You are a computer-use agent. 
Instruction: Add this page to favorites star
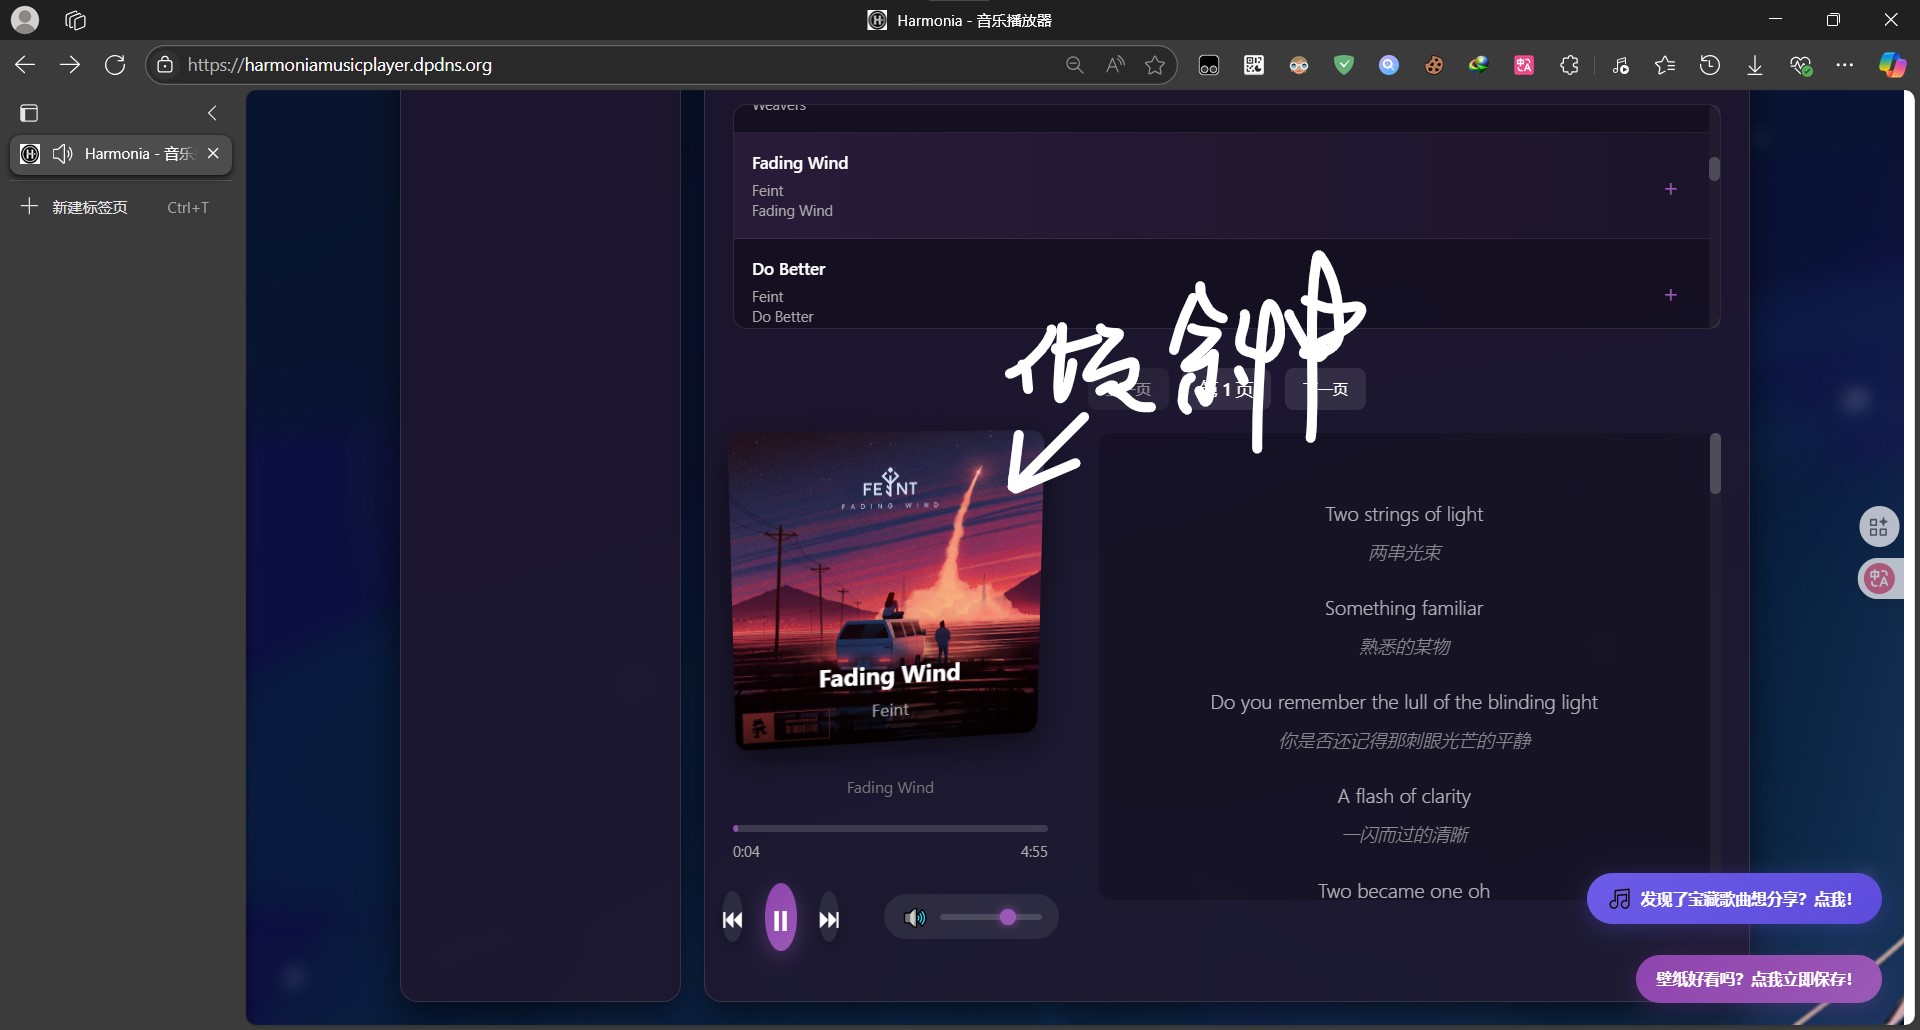pyautogui.click(x=1155, y=65)
